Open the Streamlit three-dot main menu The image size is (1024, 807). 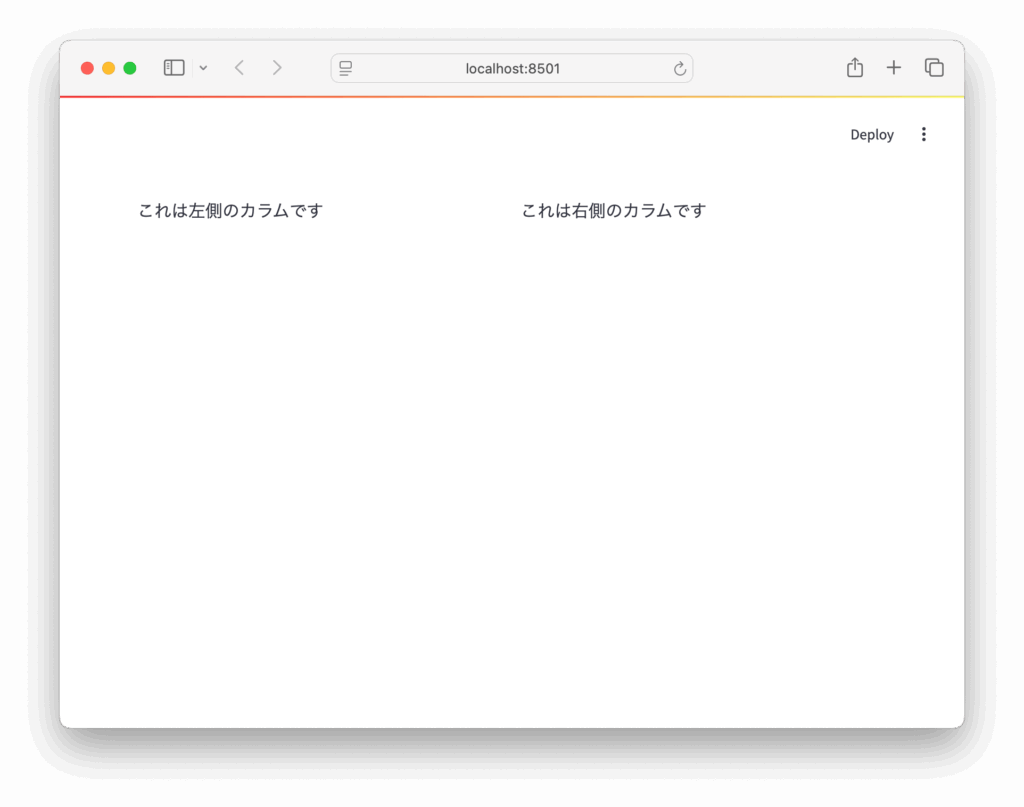[x=923, y=134]
